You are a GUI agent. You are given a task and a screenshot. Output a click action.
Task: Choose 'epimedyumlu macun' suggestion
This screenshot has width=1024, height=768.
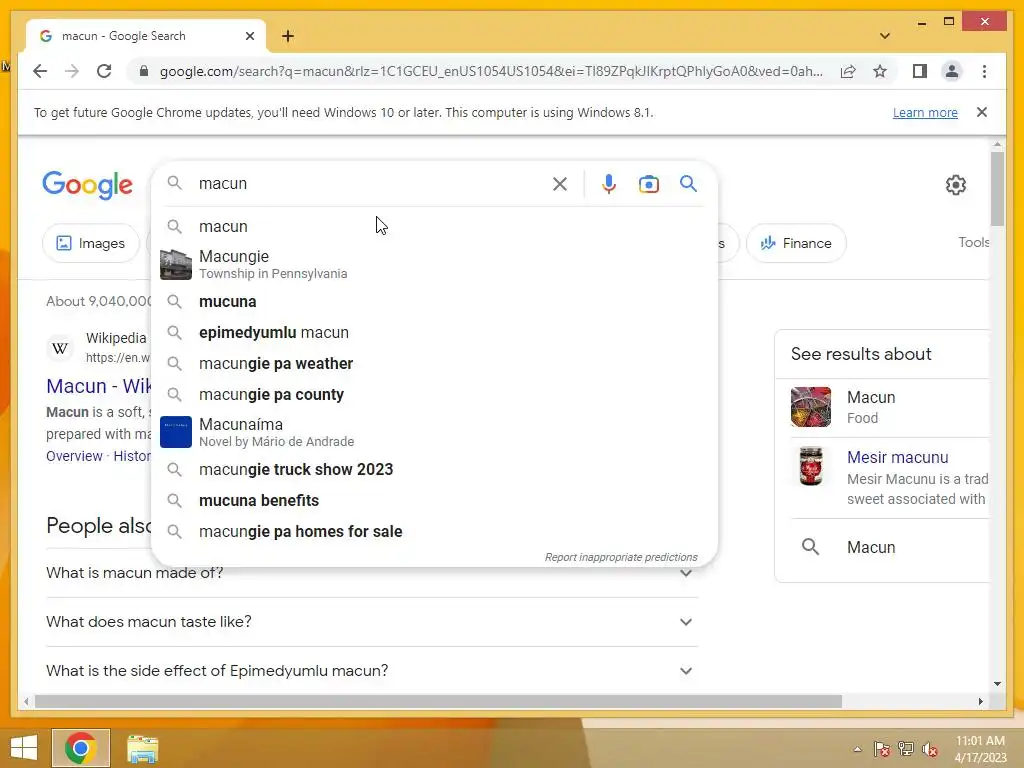434,332
